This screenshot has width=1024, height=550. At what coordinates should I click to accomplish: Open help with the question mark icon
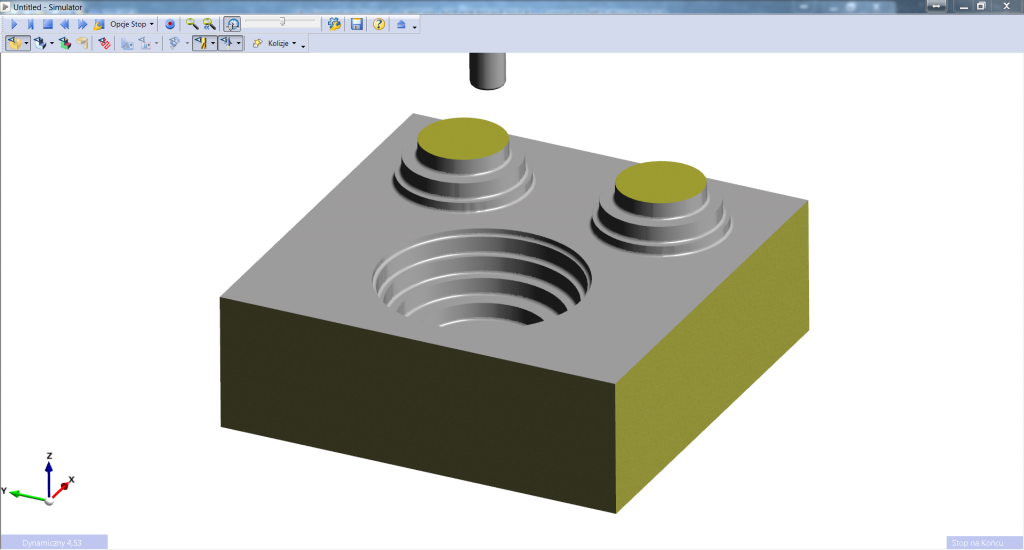pyautogui.click(x=379, y=23)
